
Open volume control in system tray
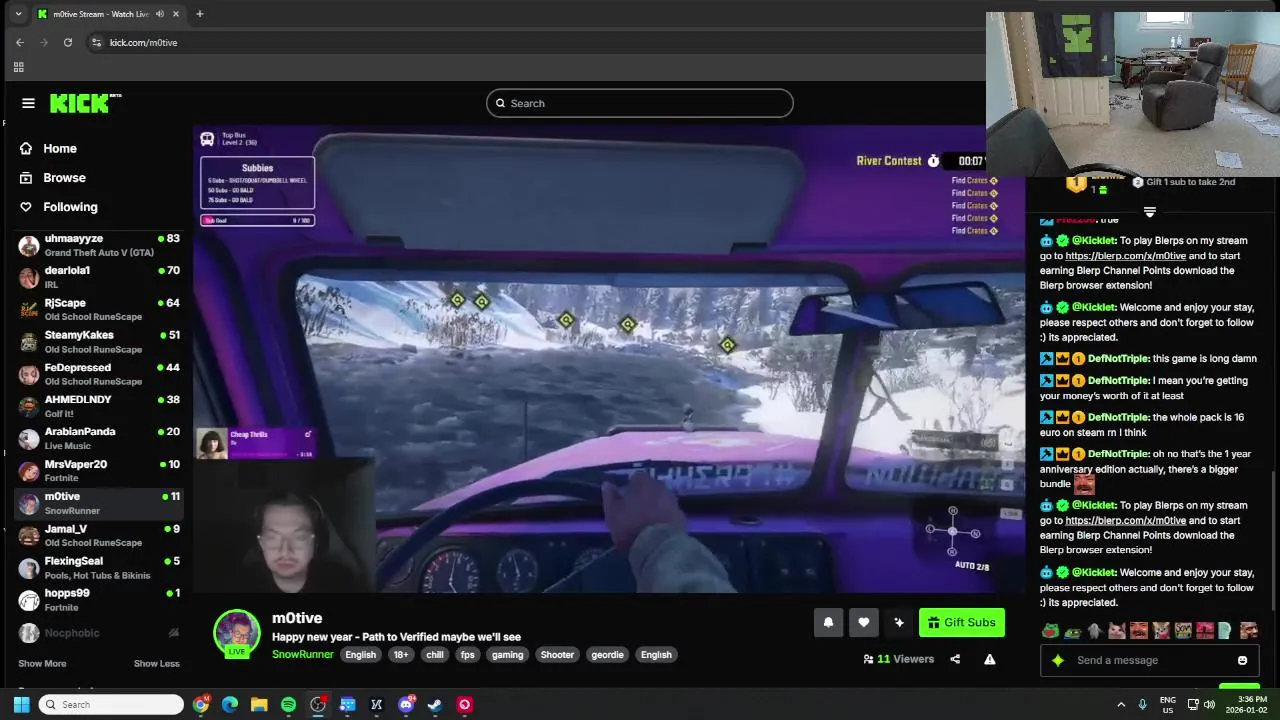pos(1209,704)
